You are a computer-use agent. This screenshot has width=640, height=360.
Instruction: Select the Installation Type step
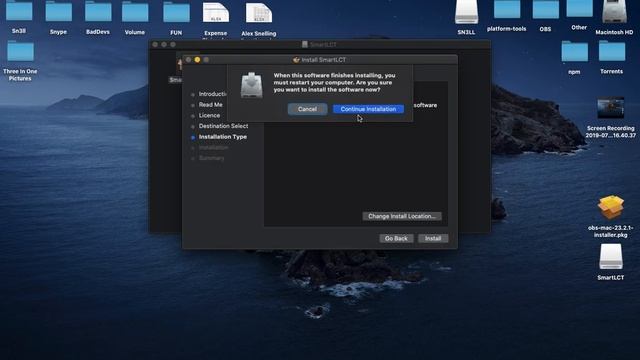tap(223, 137)
